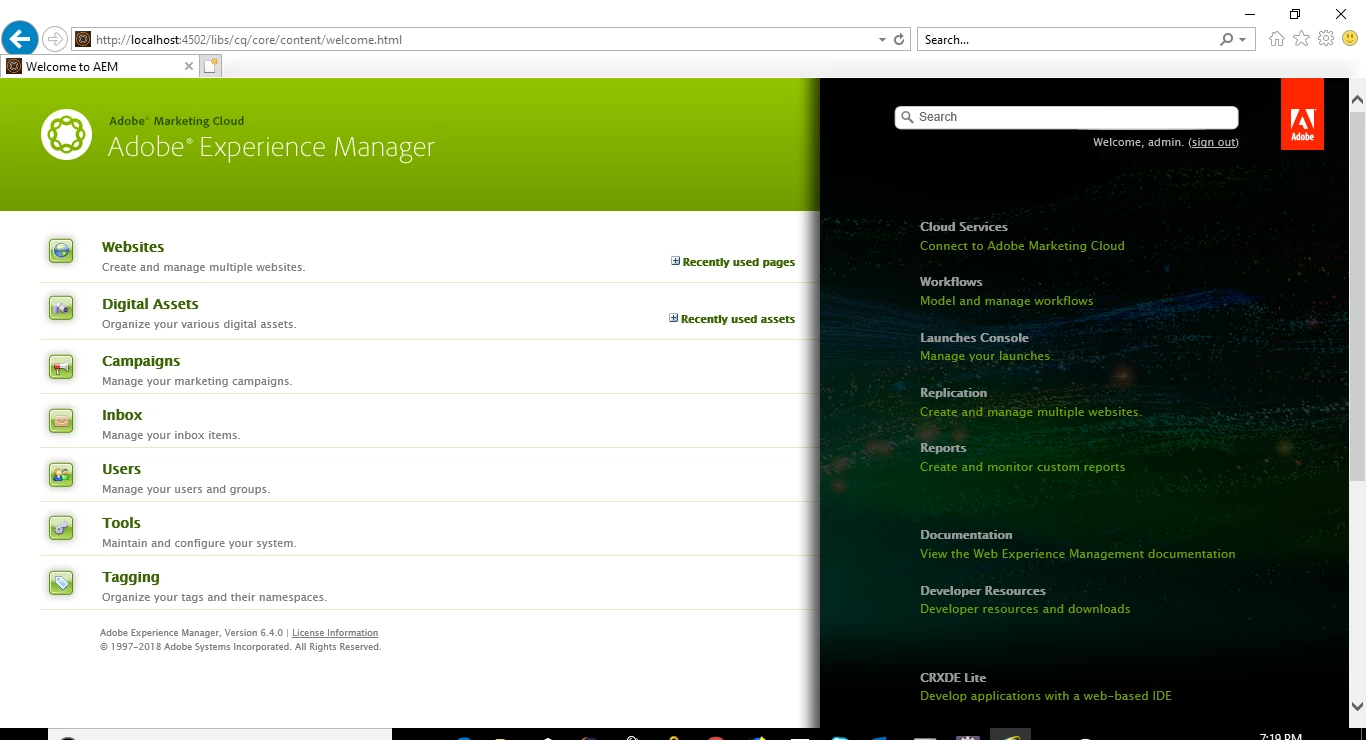Open a new browser tab
This screenshot has width=1366, height=740.
(210, 66)
